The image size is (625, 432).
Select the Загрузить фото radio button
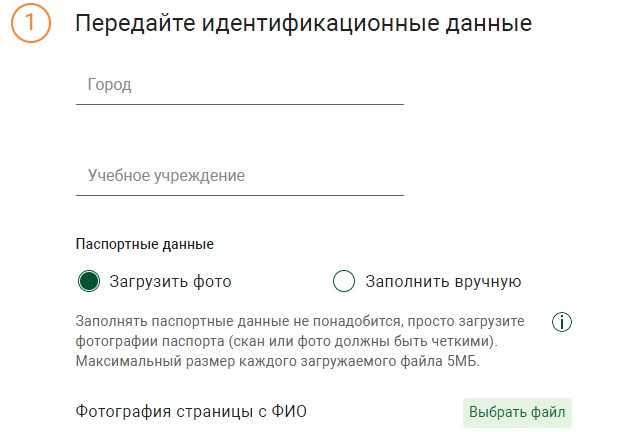[88, 281]
